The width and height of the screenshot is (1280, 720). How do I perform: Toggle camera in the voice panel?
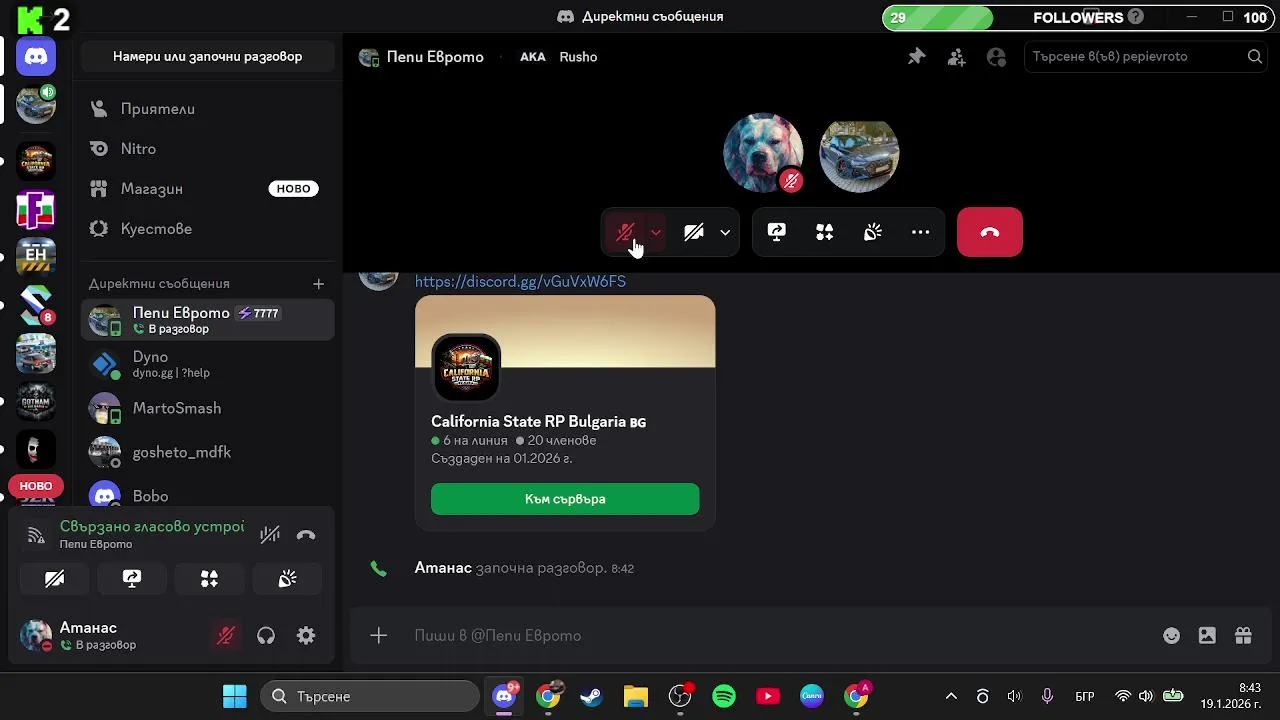coord(55,579)
